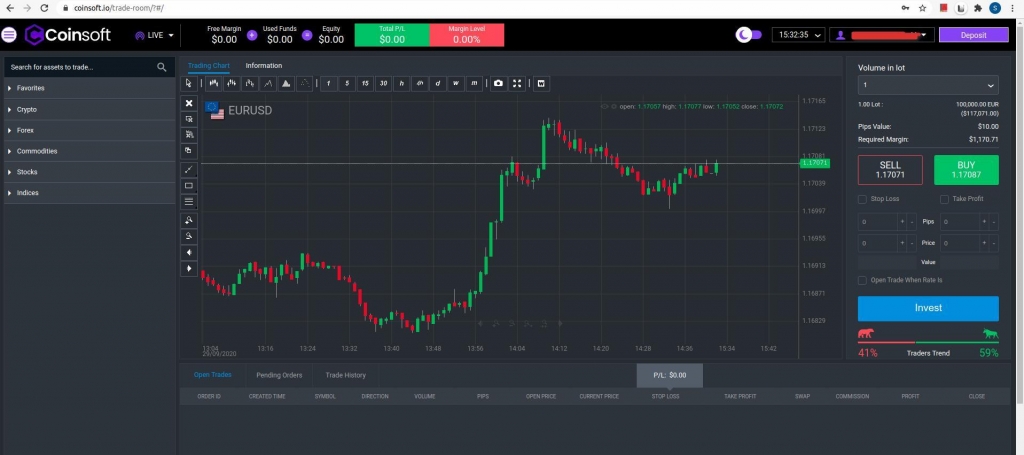Open the 15:32:35 time dropdown
This screenshot has height=455, width=1024.
(x=799, y=35)
